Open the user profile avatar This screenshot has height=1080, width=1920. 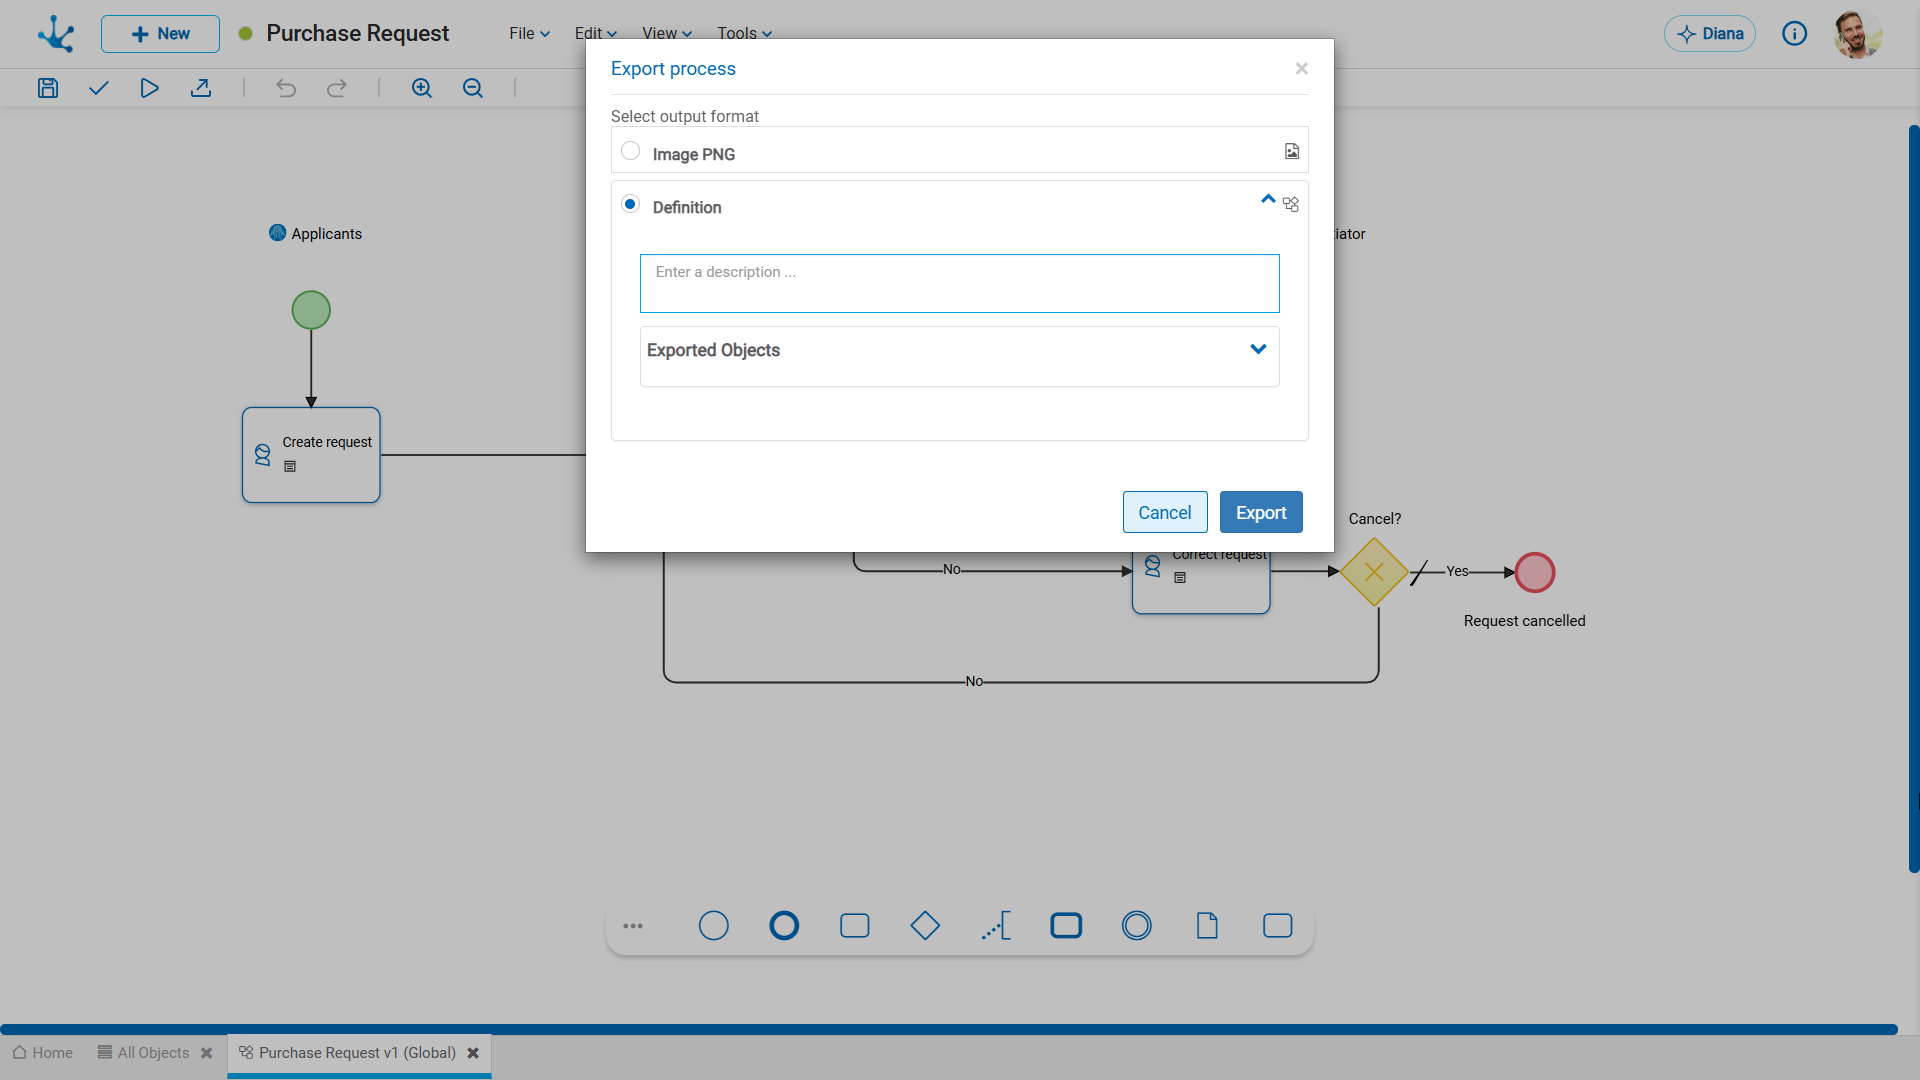point(1858,34)
